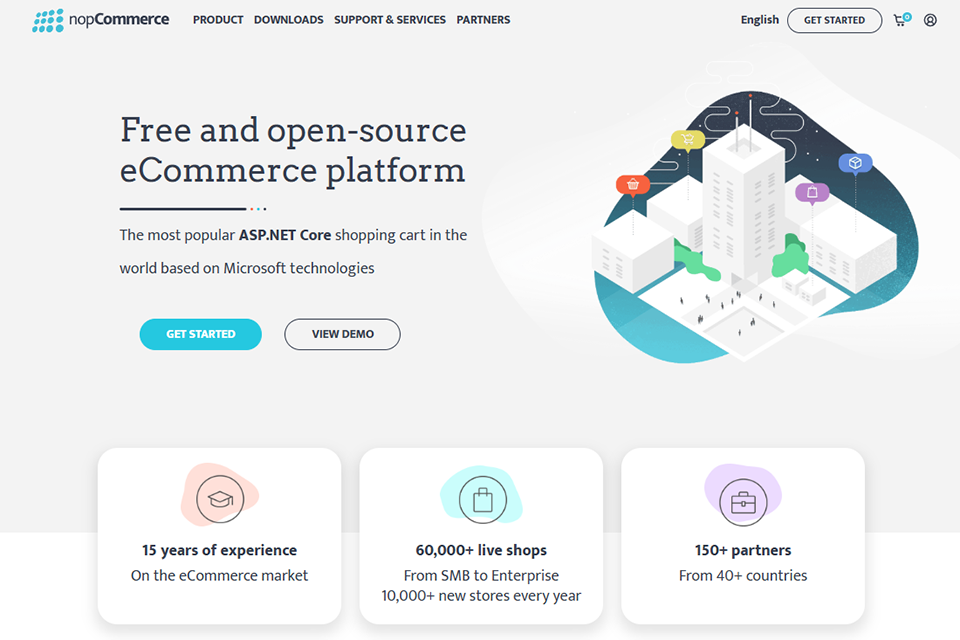Click the 'ASP.NET Core' bold text

285,235
